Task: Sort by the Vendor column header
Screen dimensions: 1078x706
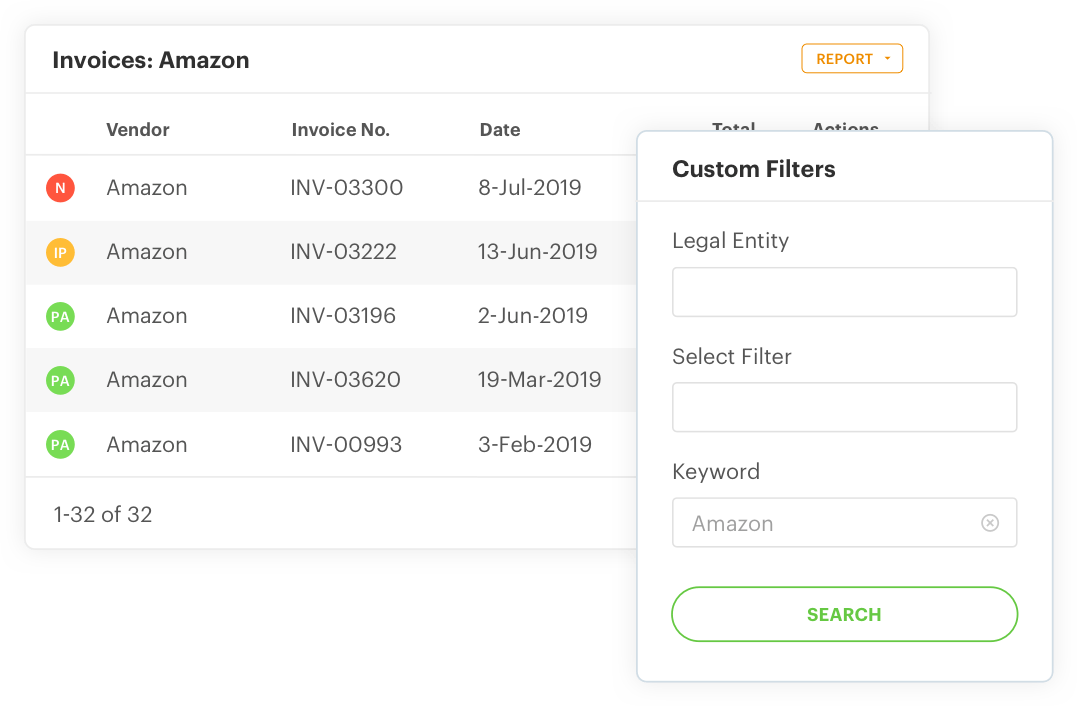Action: point(137,129)
